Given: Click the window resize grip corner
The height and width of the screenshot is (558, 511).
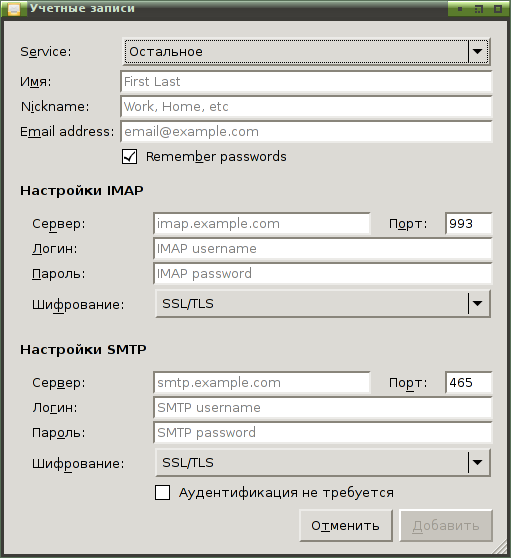Looking at the screenshot, I should pos(500,547).
